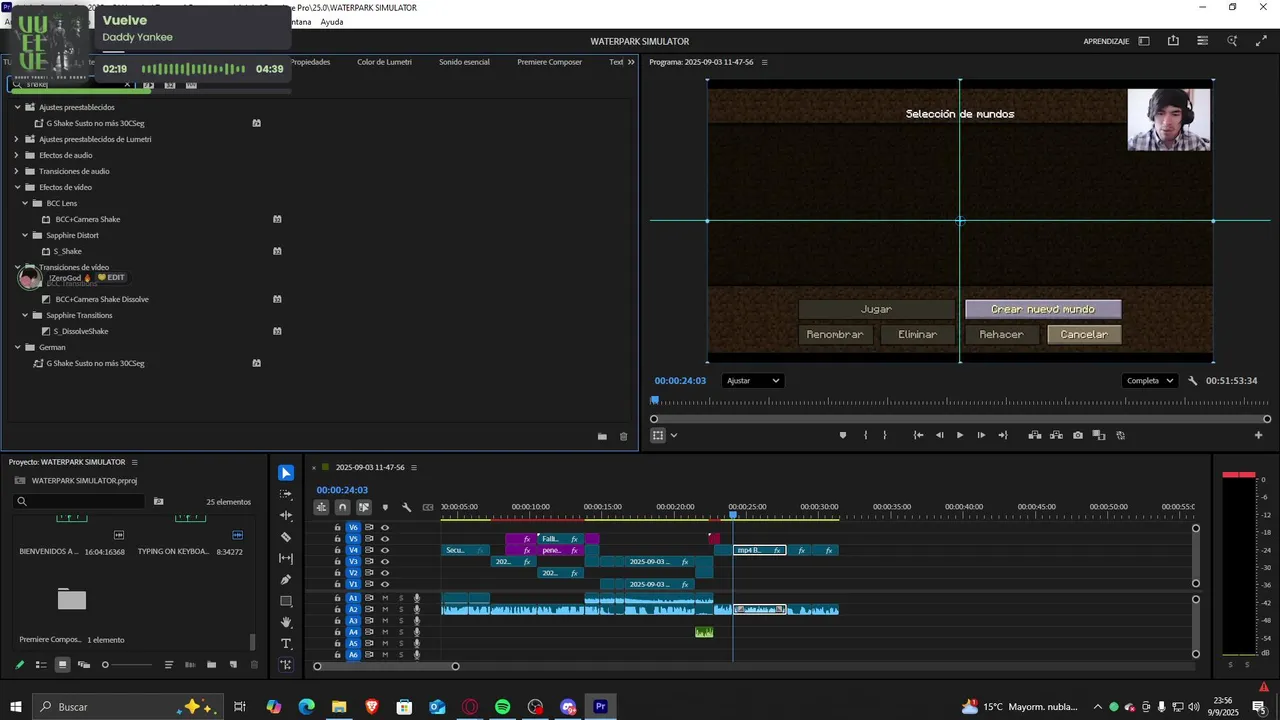Collapse the Ajustes preestablecidos folder
The image size is (1280, 720).
pos(17,107)
